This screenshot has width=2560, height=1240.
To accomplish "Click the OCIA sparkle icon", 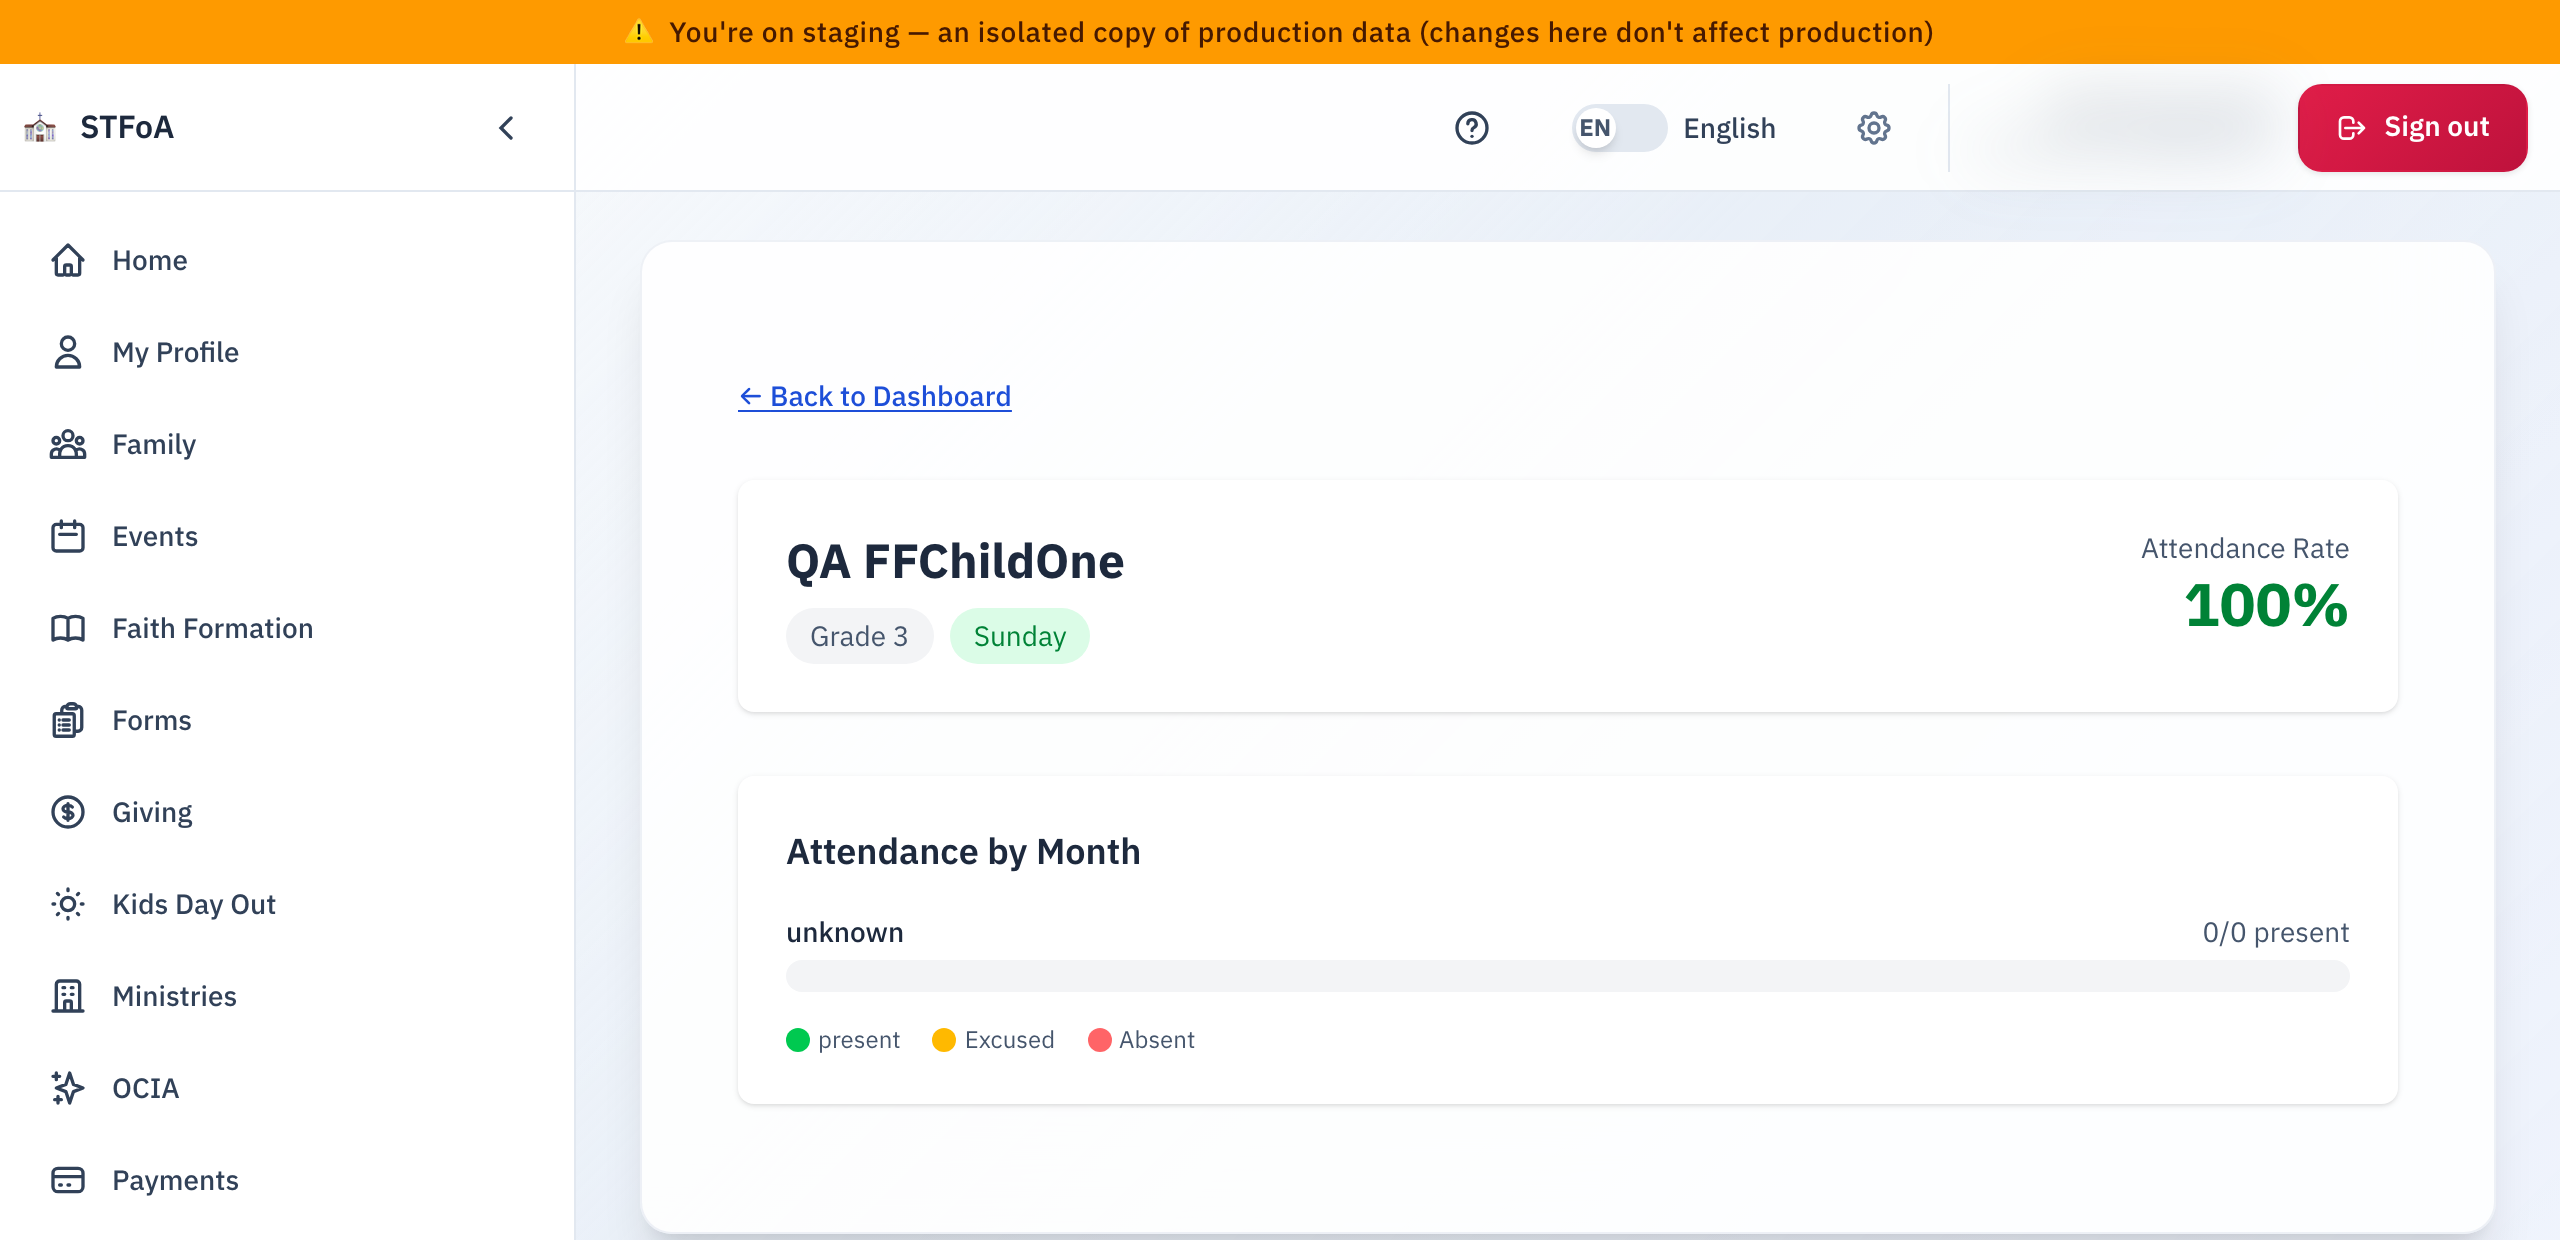I will tap(68, 1088).
